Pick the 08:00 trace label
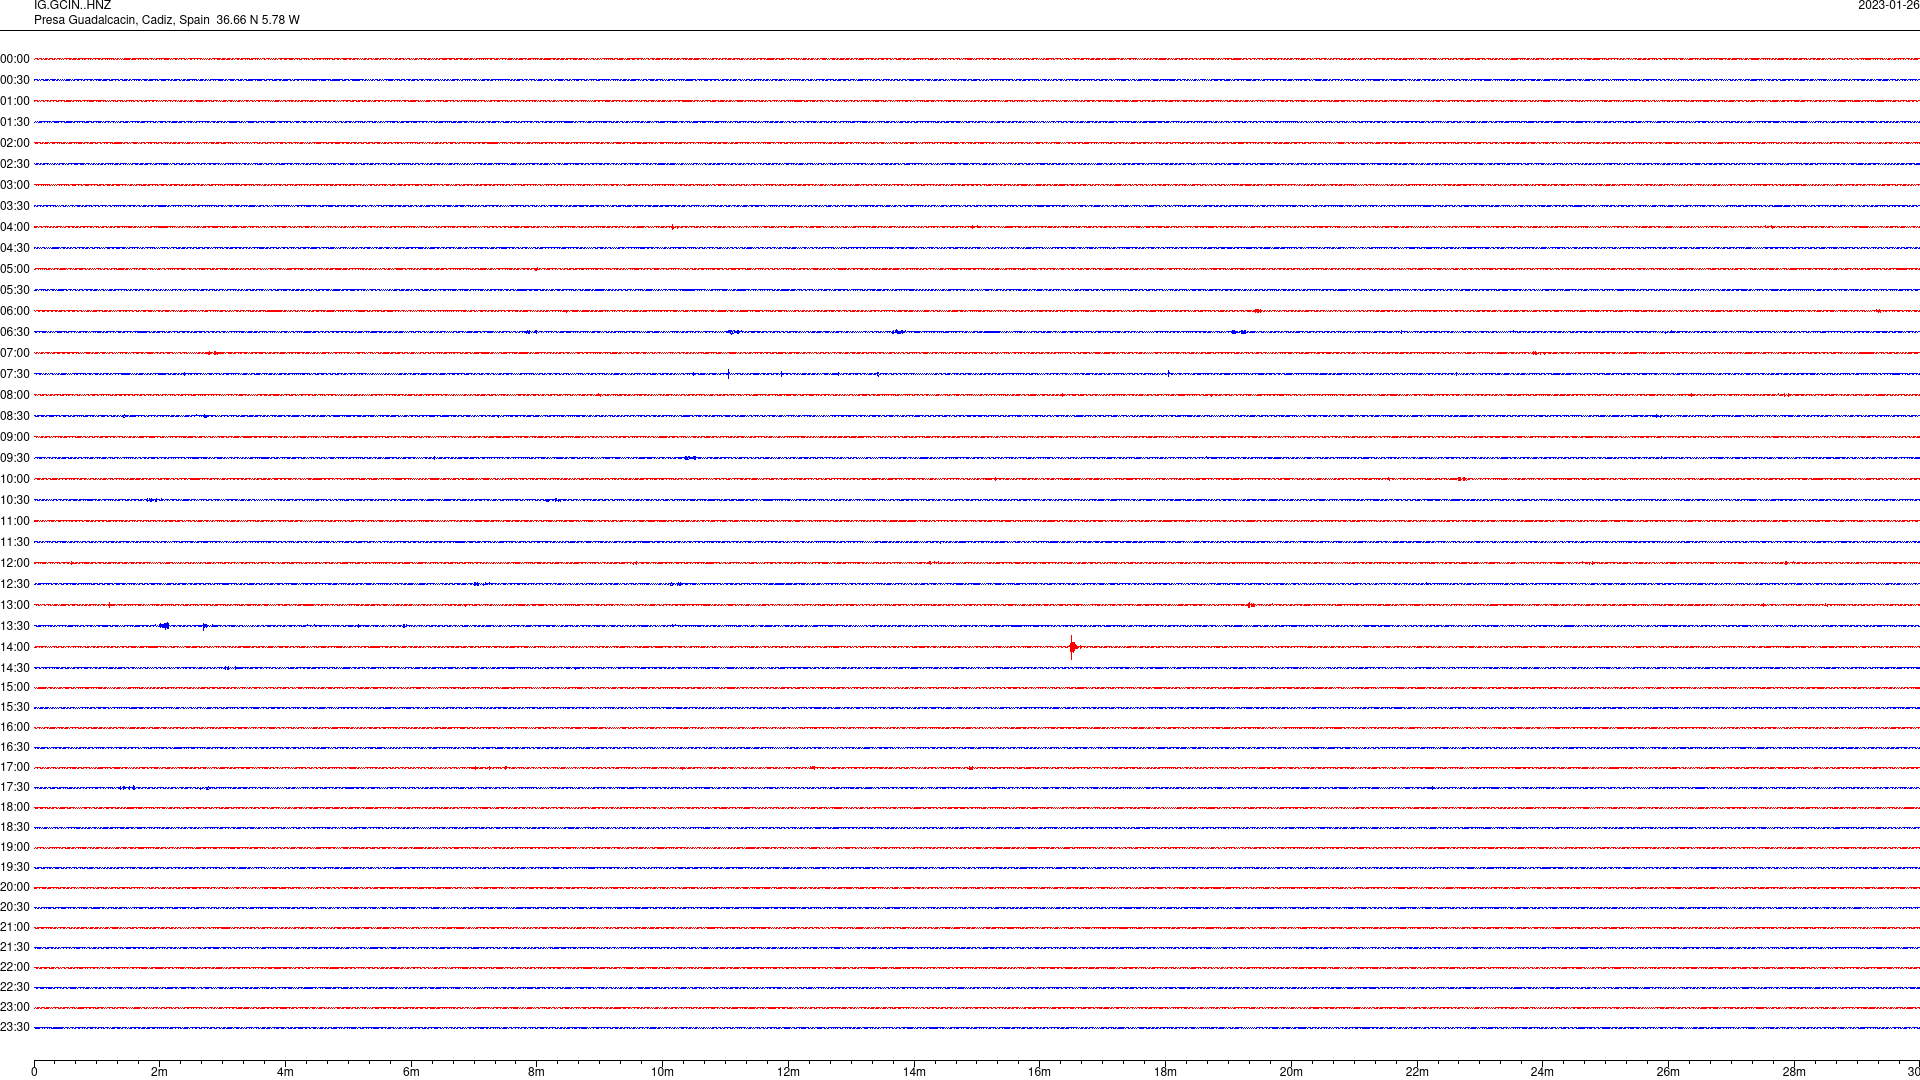The image size is (1920, 1080). 15,395
